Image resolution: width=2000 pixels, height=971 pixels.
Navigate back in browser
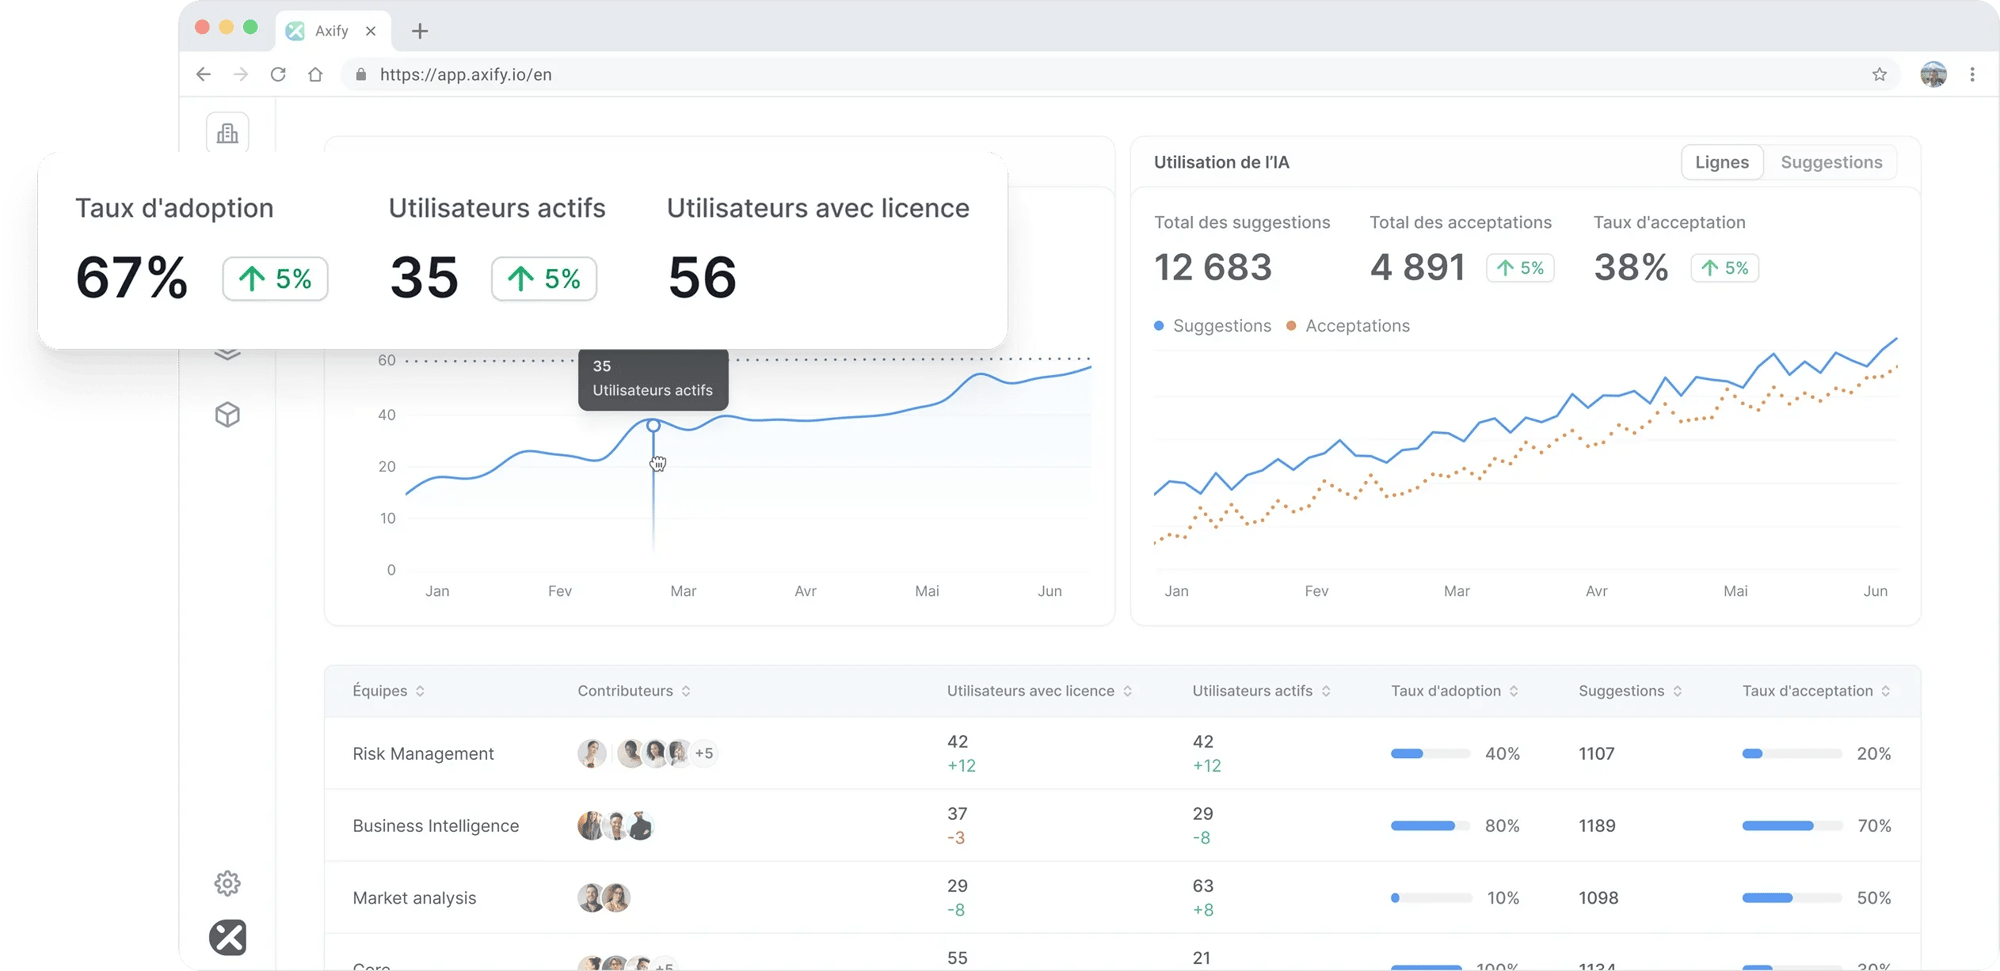[203, 74]
